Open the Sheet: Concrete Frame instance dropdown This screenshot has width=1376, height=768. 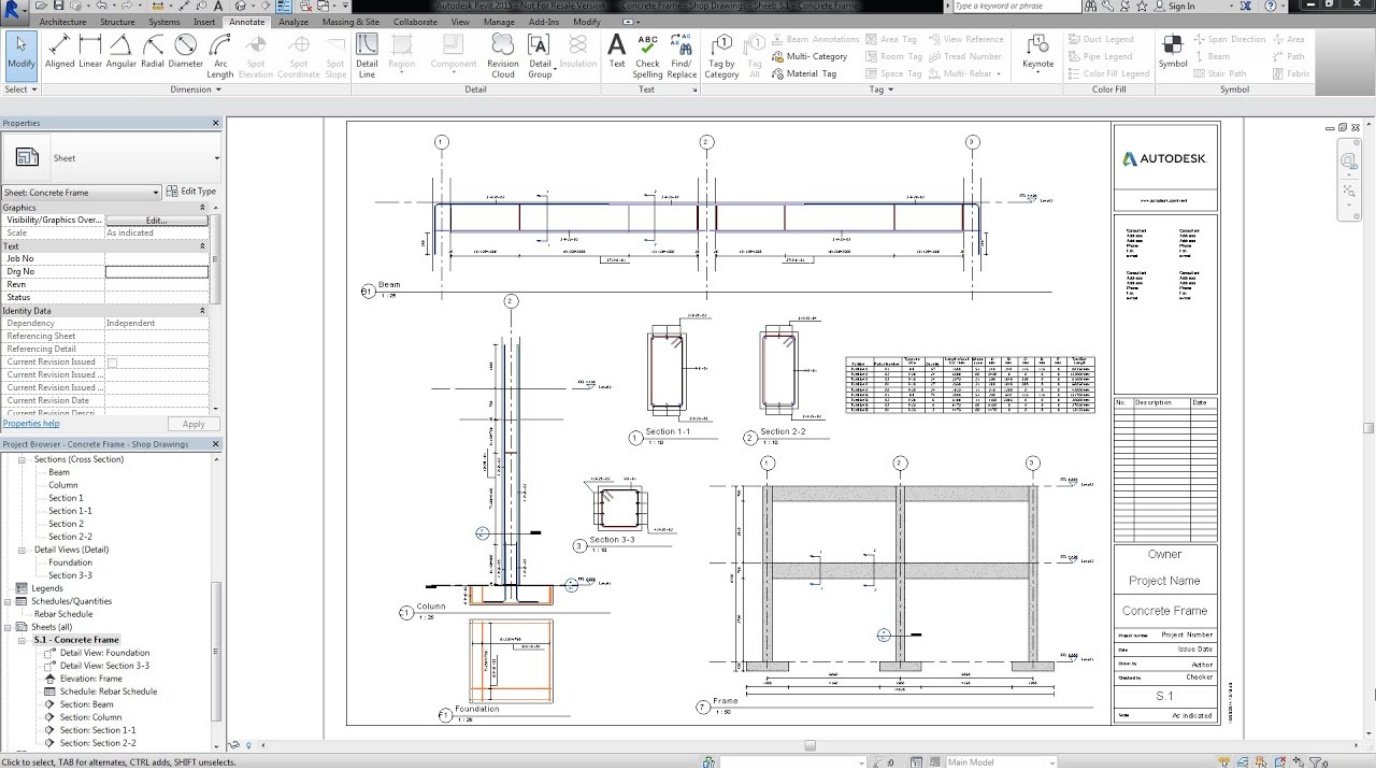click(x=81, y=192)
